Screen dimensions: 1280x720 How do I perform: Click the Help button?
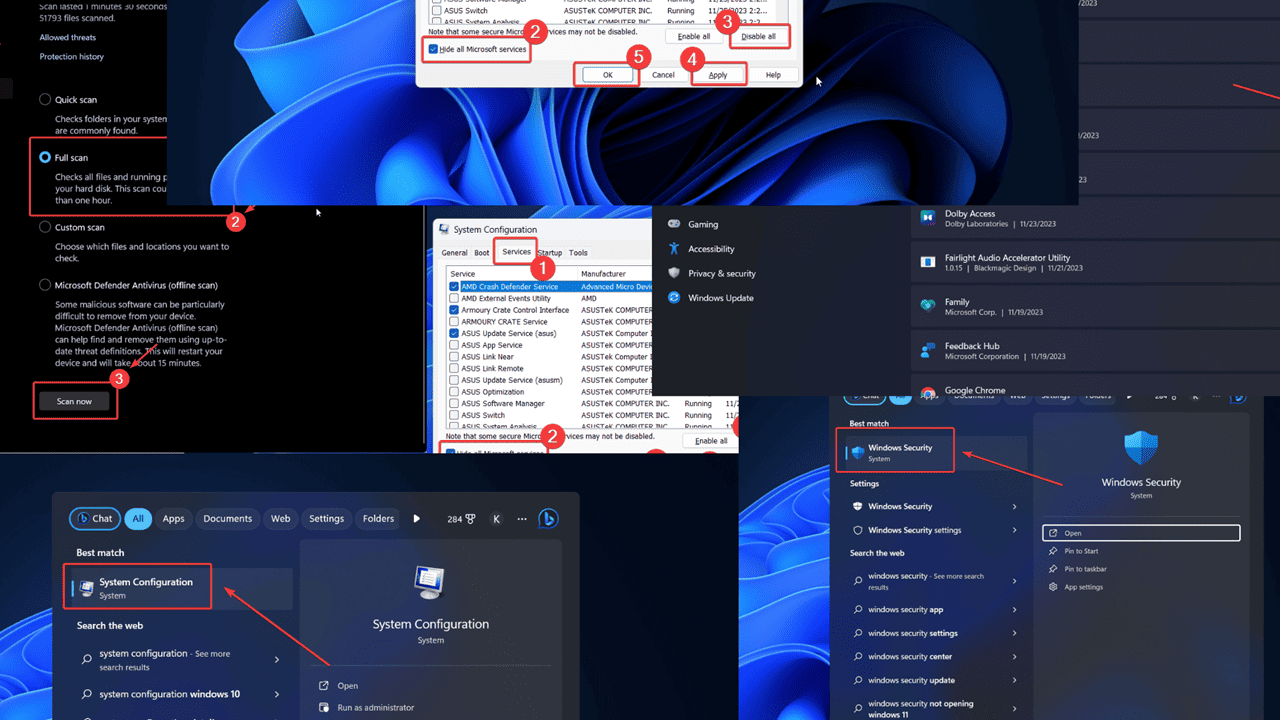(773, 75)
